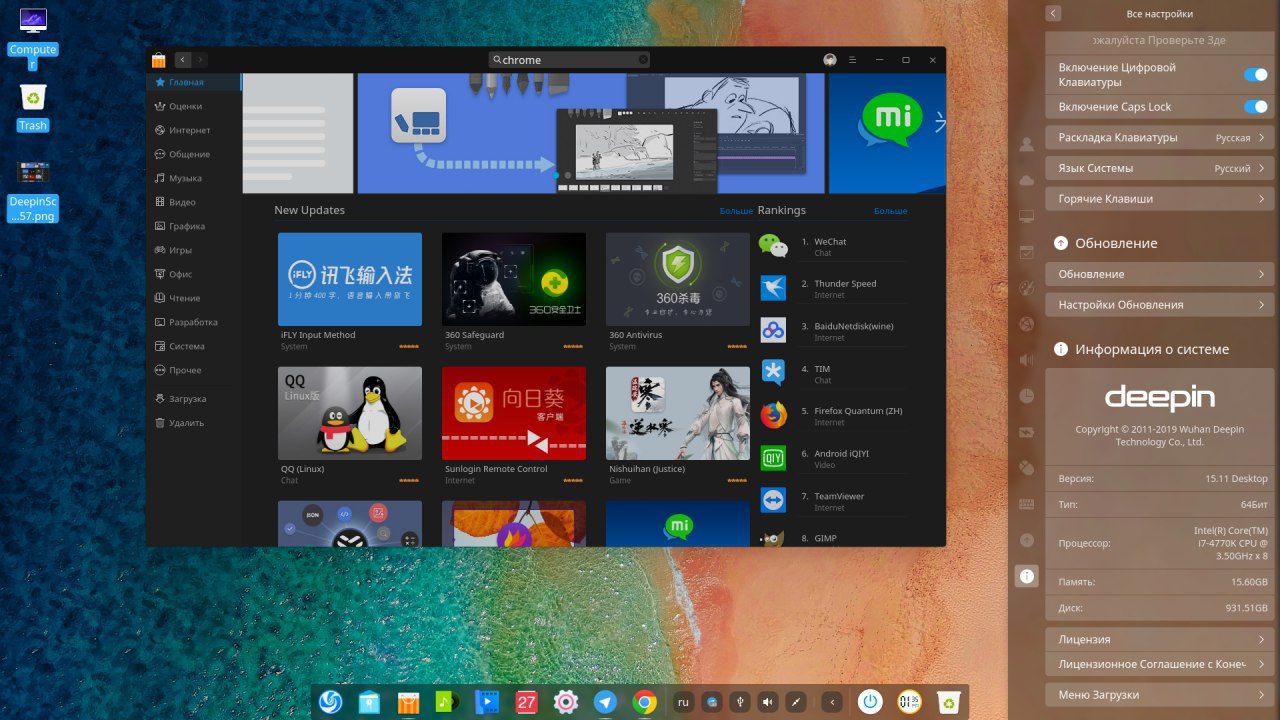Image resolution: width=1280 pixels, height=720 pixels.
Task: Launch Deepin File Manager from dock
Action: pyautogui.click(x=369, y=702)
